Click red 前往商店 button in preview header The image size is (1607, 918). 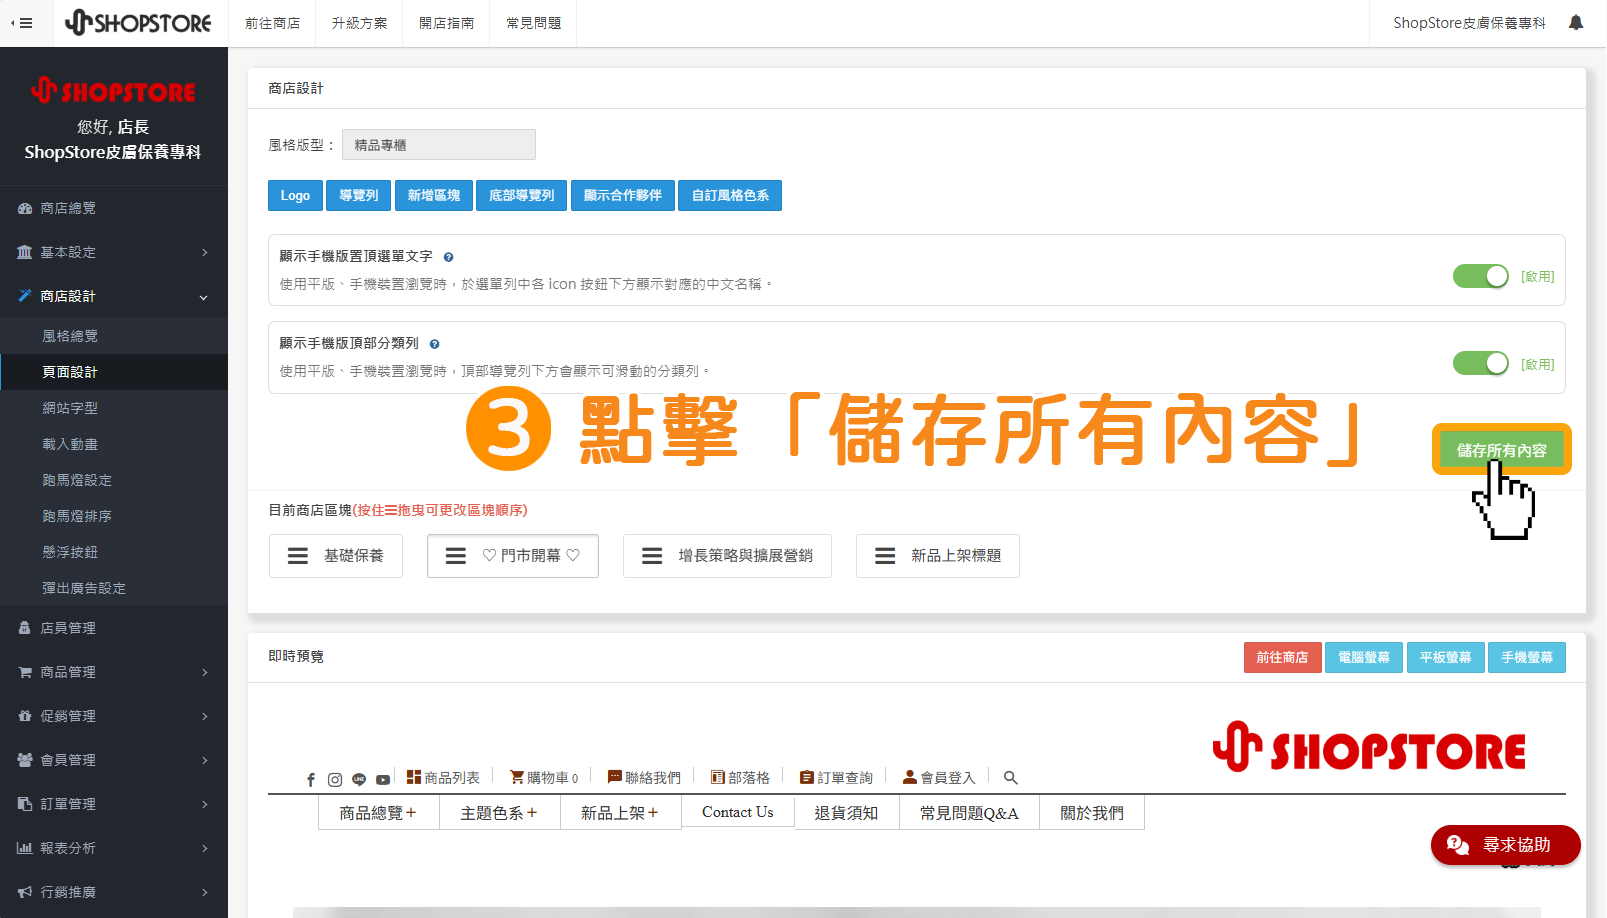[x=1282, y=658]
